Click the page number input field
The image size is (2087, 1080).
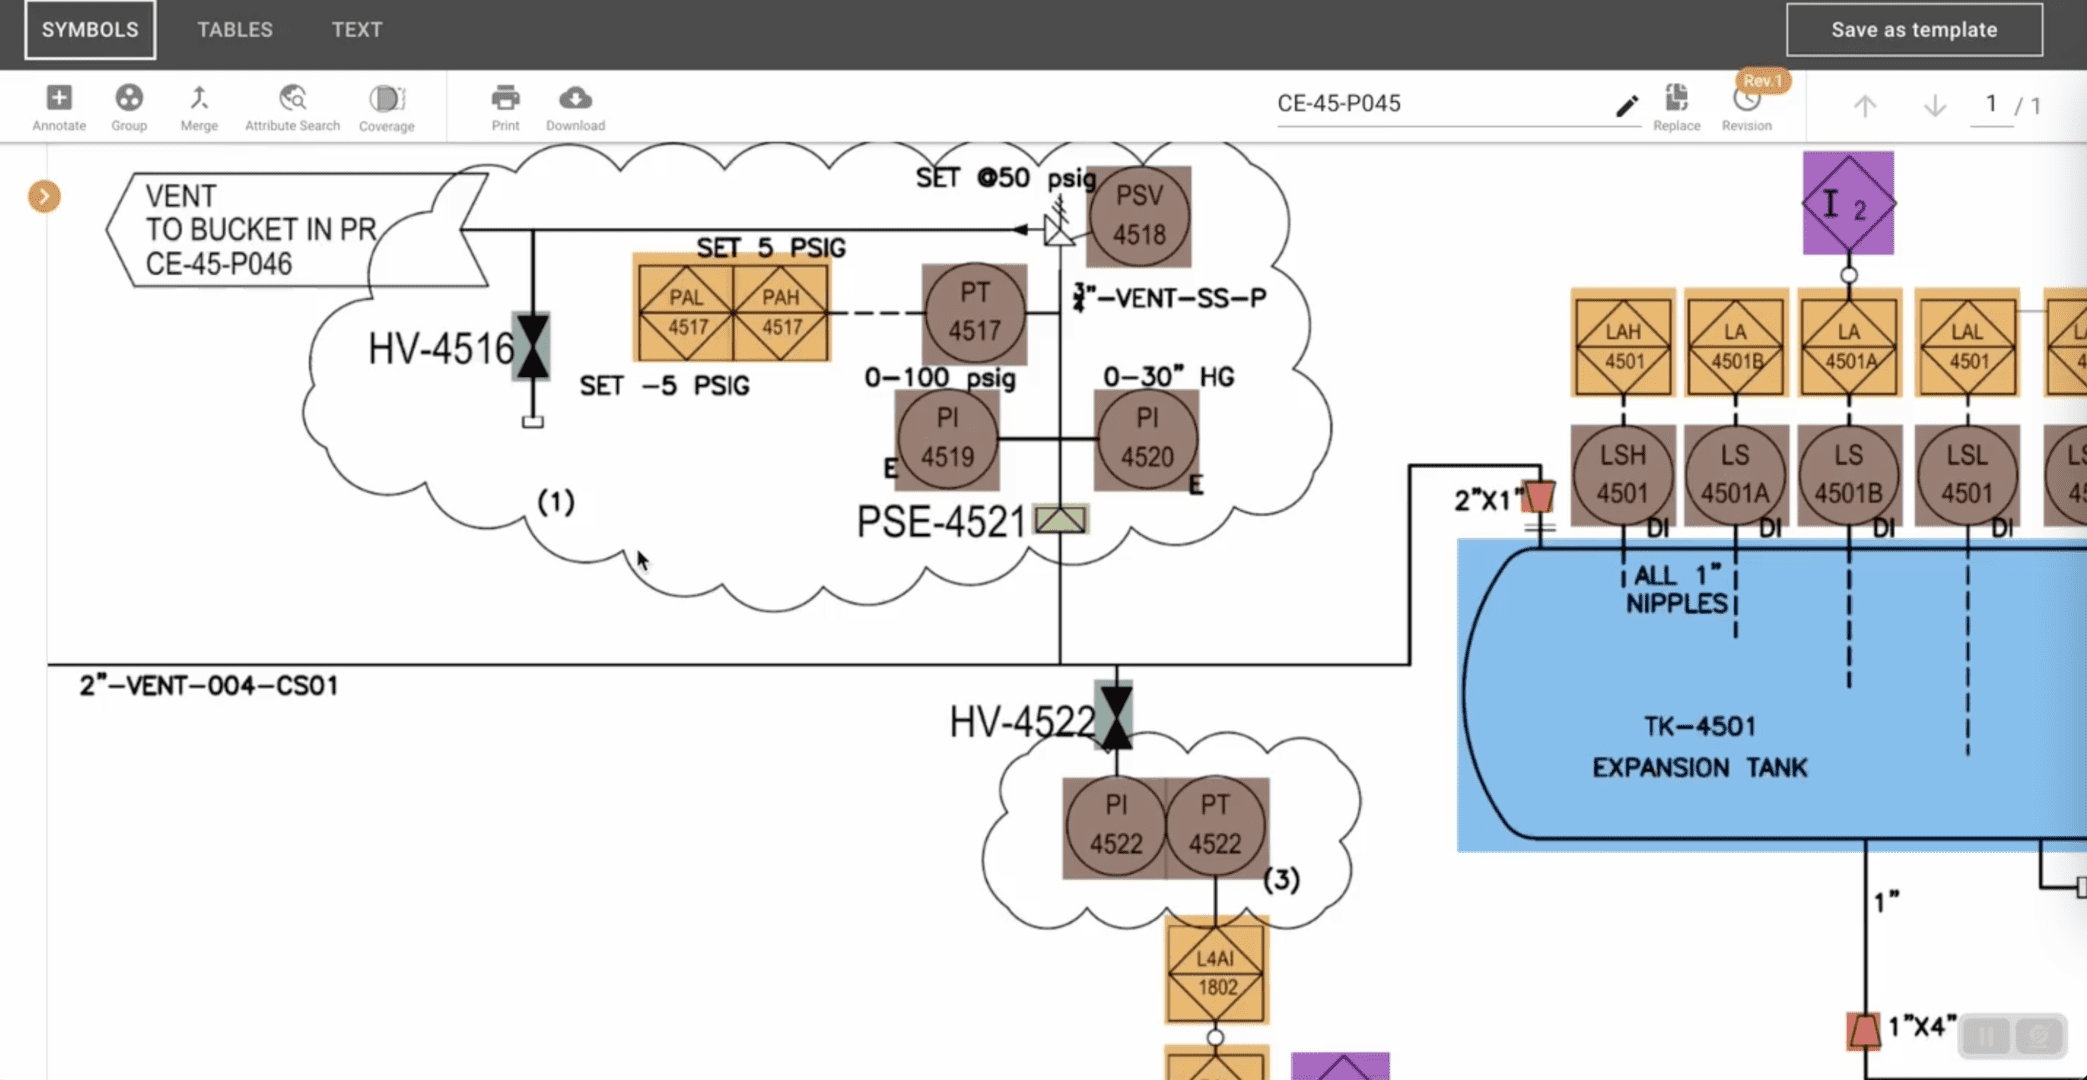pos(1990,104)
